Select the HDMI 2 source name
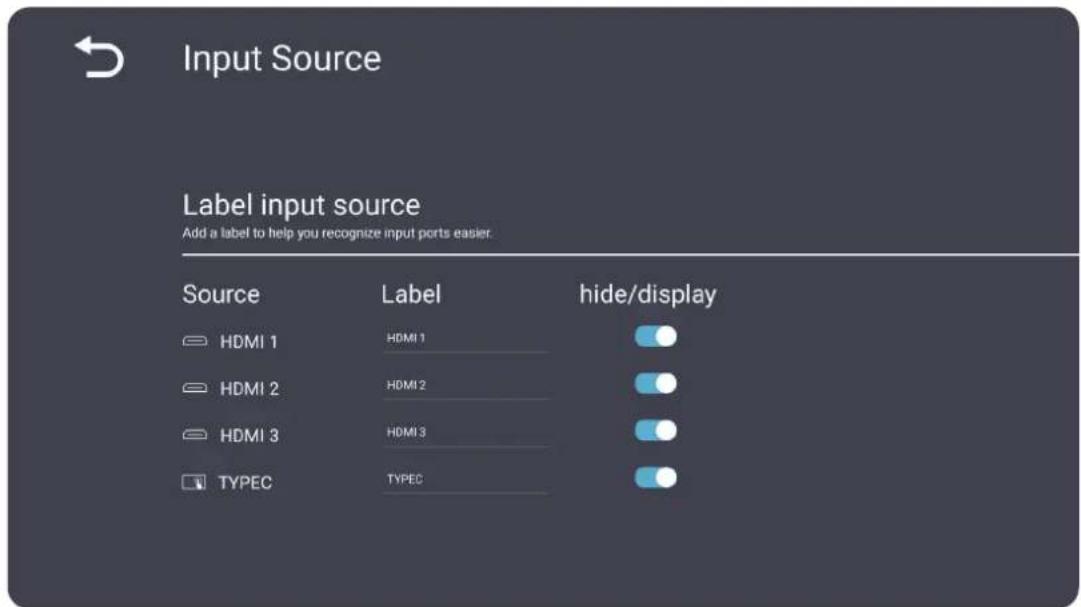The image size is (1081, 607). (250, 389)
